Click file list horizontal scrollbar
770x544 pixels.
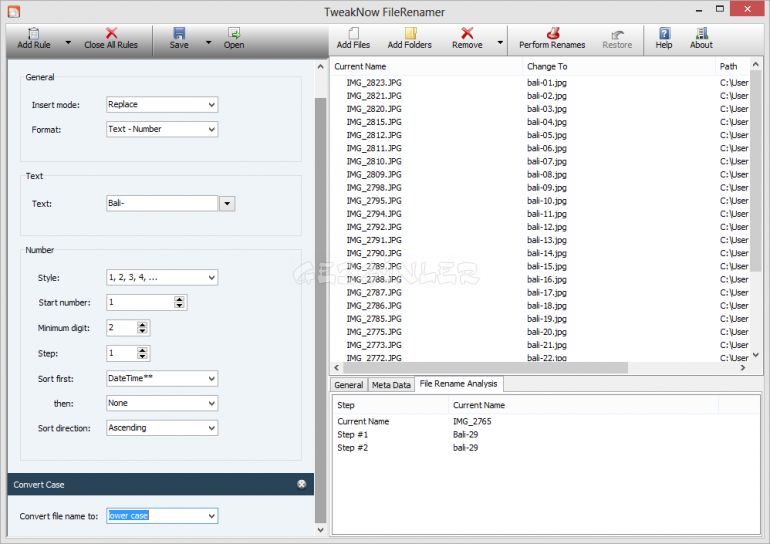coord(485,368)
